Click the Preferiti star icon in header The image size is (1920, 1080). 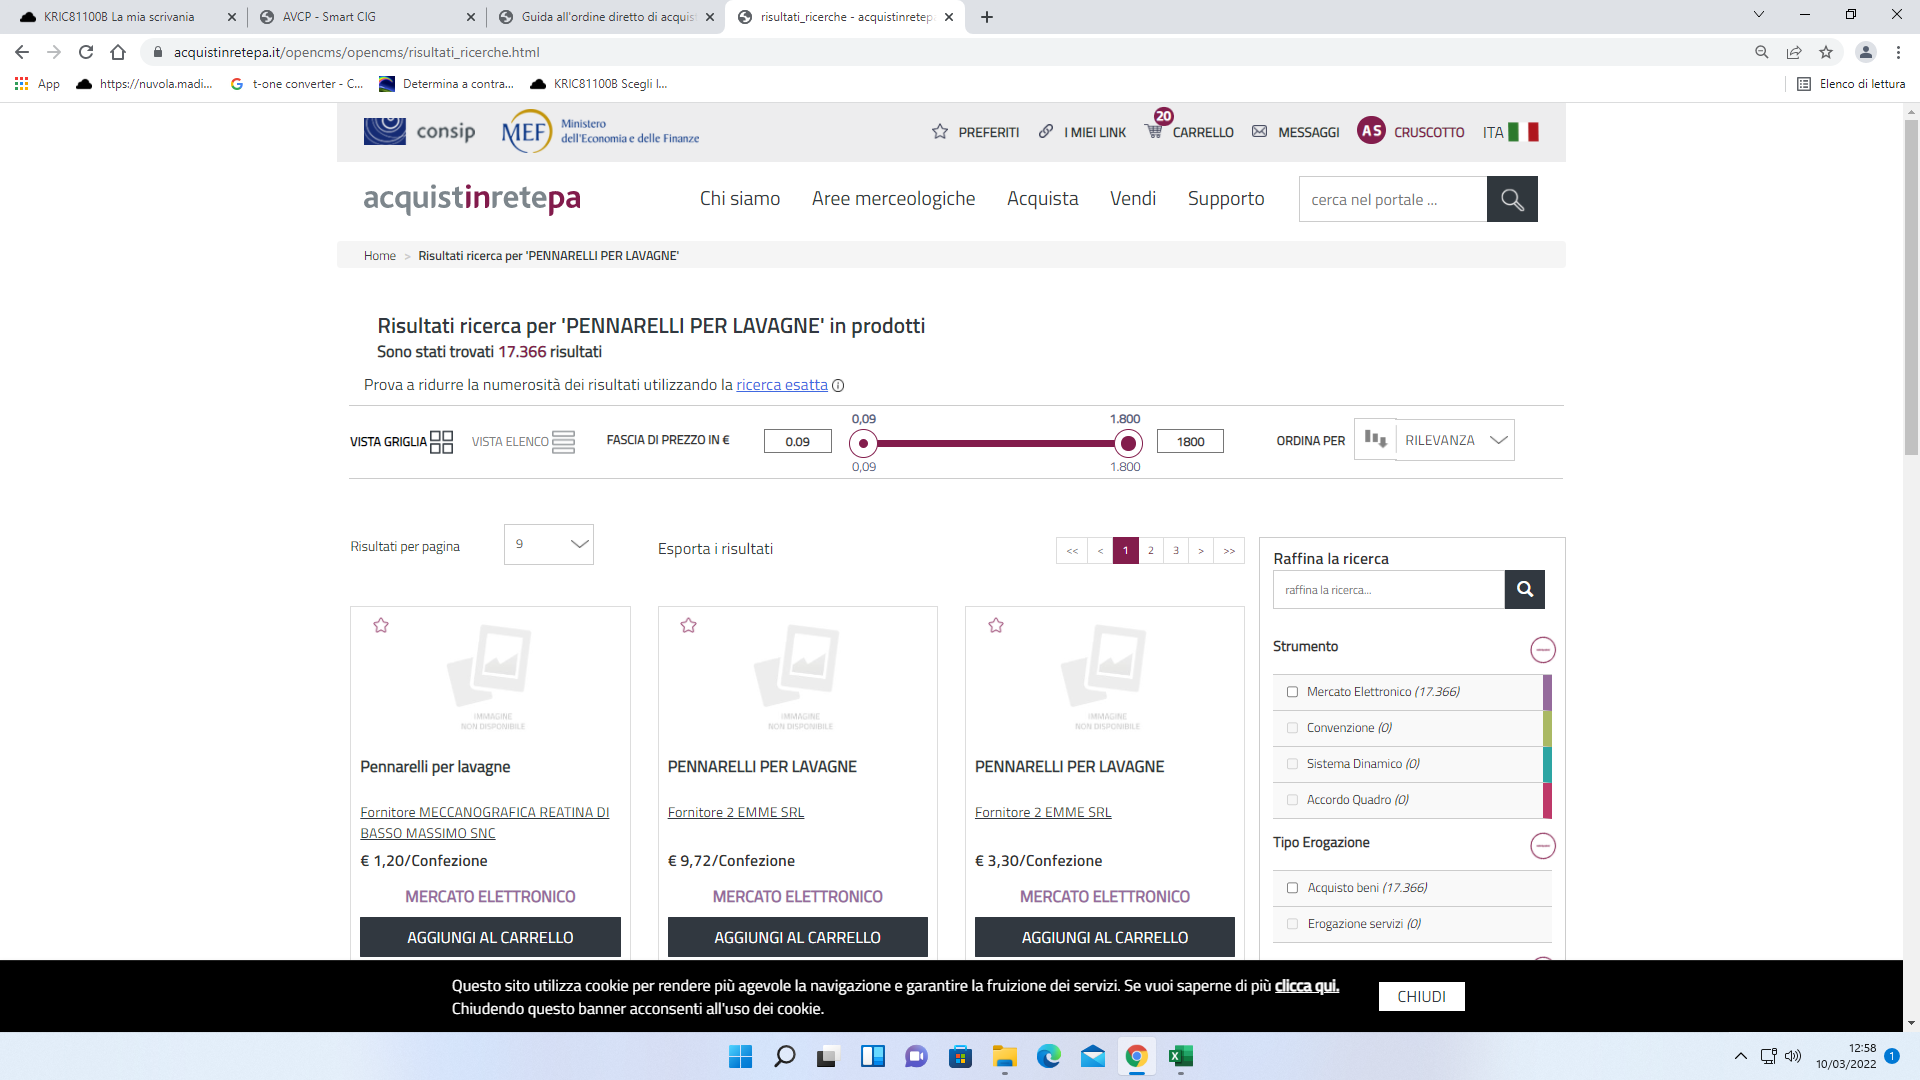point(940,131)
